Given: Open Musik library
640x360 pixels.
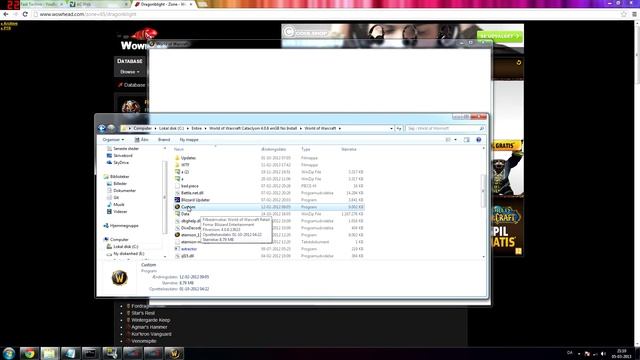Looking at the screenshot, I should 119,204.
